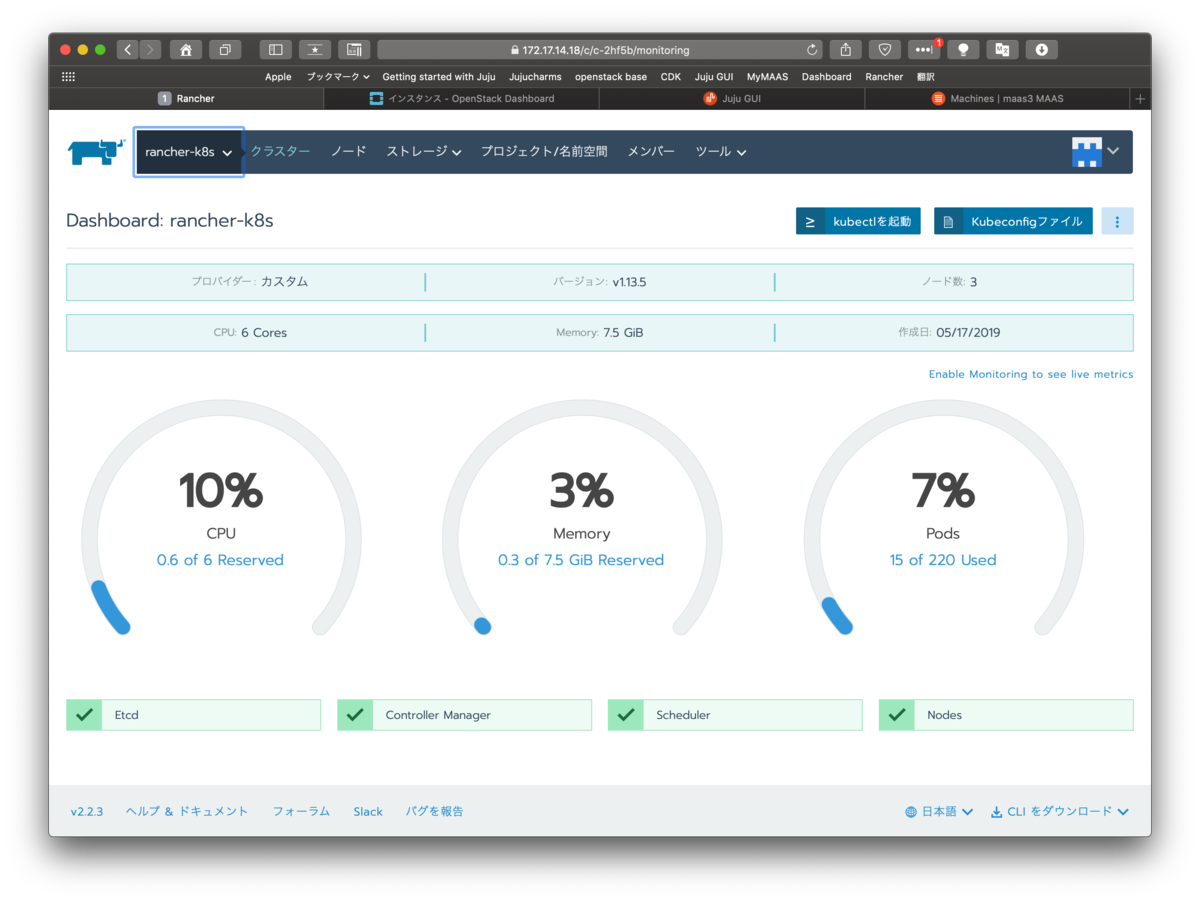Screen dimensions: 1200x901
Task: Open the favorites grid icon
Action: 68,77
